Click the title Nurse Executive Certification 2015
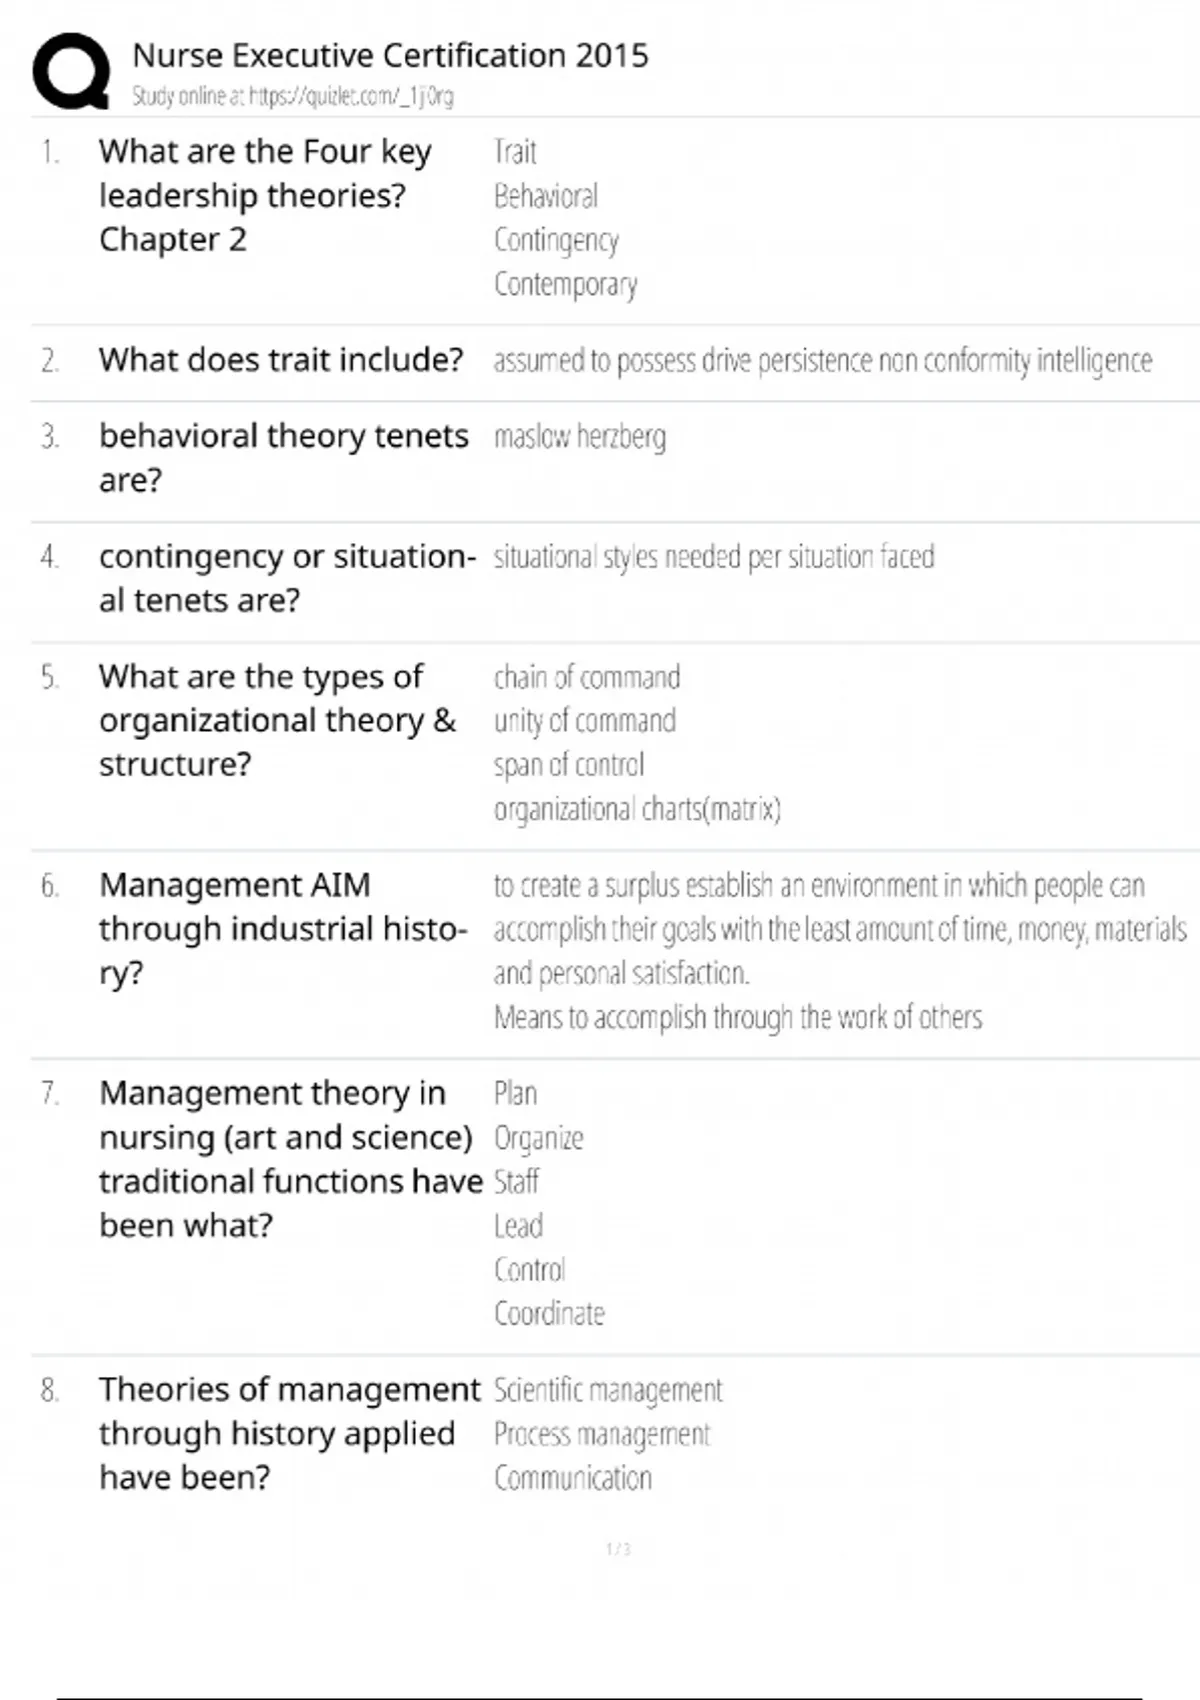 click(x=390, y=55)
